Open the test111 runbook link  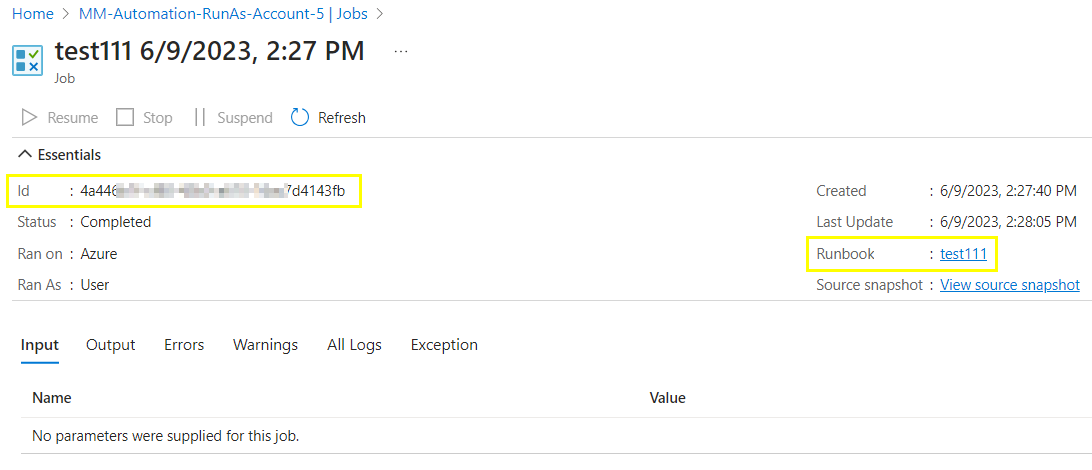963,254
